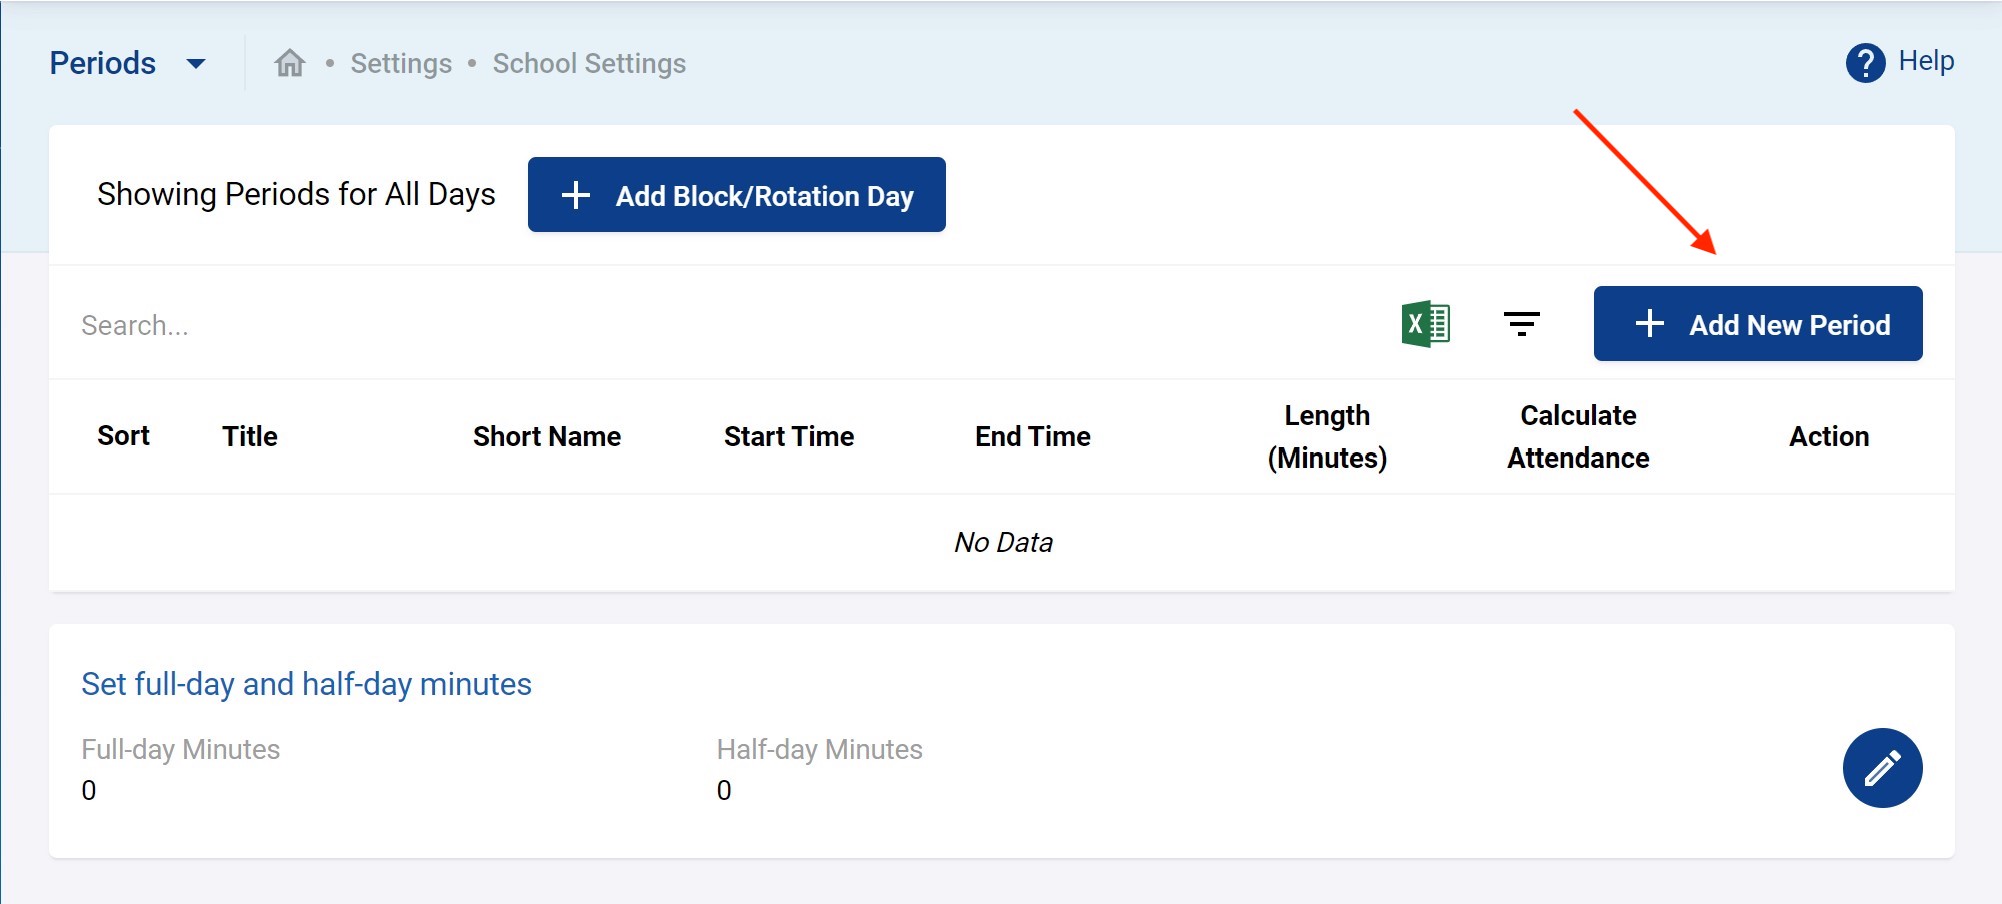Click the Sort column header
This screenshot has width=2002, height=904.
123,436
